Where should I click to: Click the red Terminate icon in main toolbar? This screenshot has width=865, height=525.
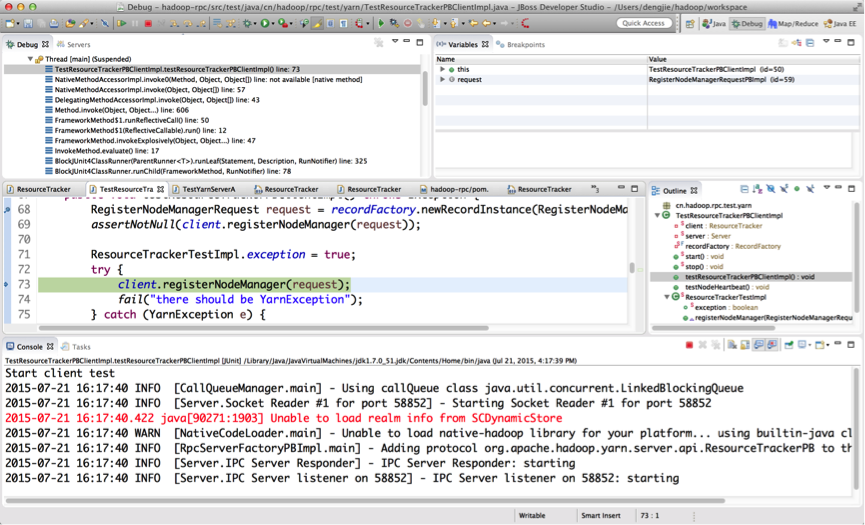(148, 23)
